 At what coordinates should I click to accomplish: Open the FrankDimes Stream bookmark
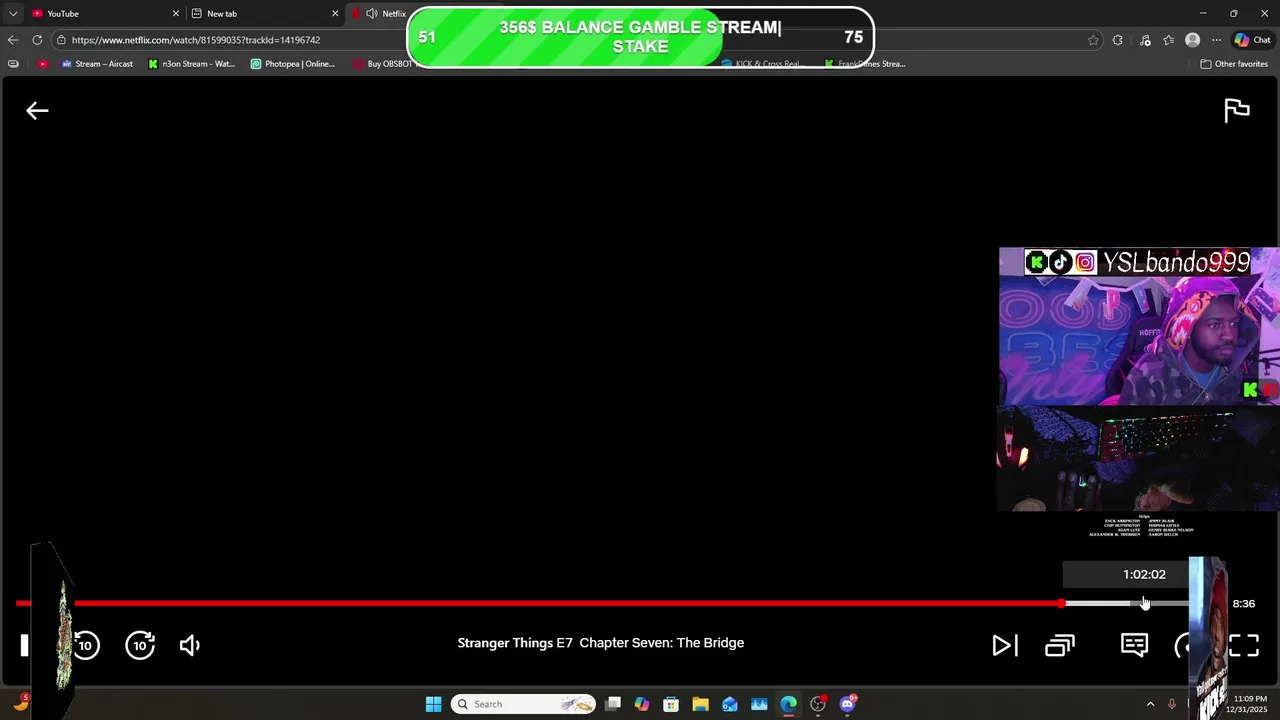(x=865, y=64)
